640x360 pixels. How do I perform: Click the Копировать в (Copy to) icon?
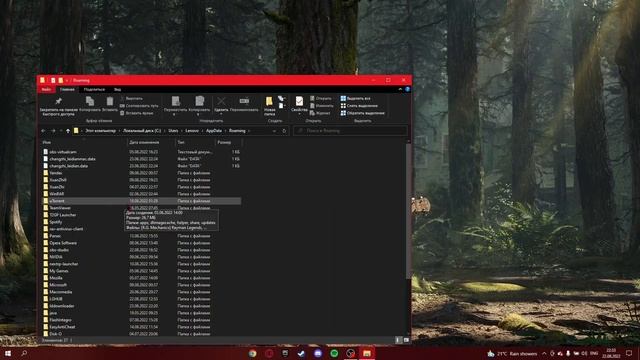coord(199,101)
